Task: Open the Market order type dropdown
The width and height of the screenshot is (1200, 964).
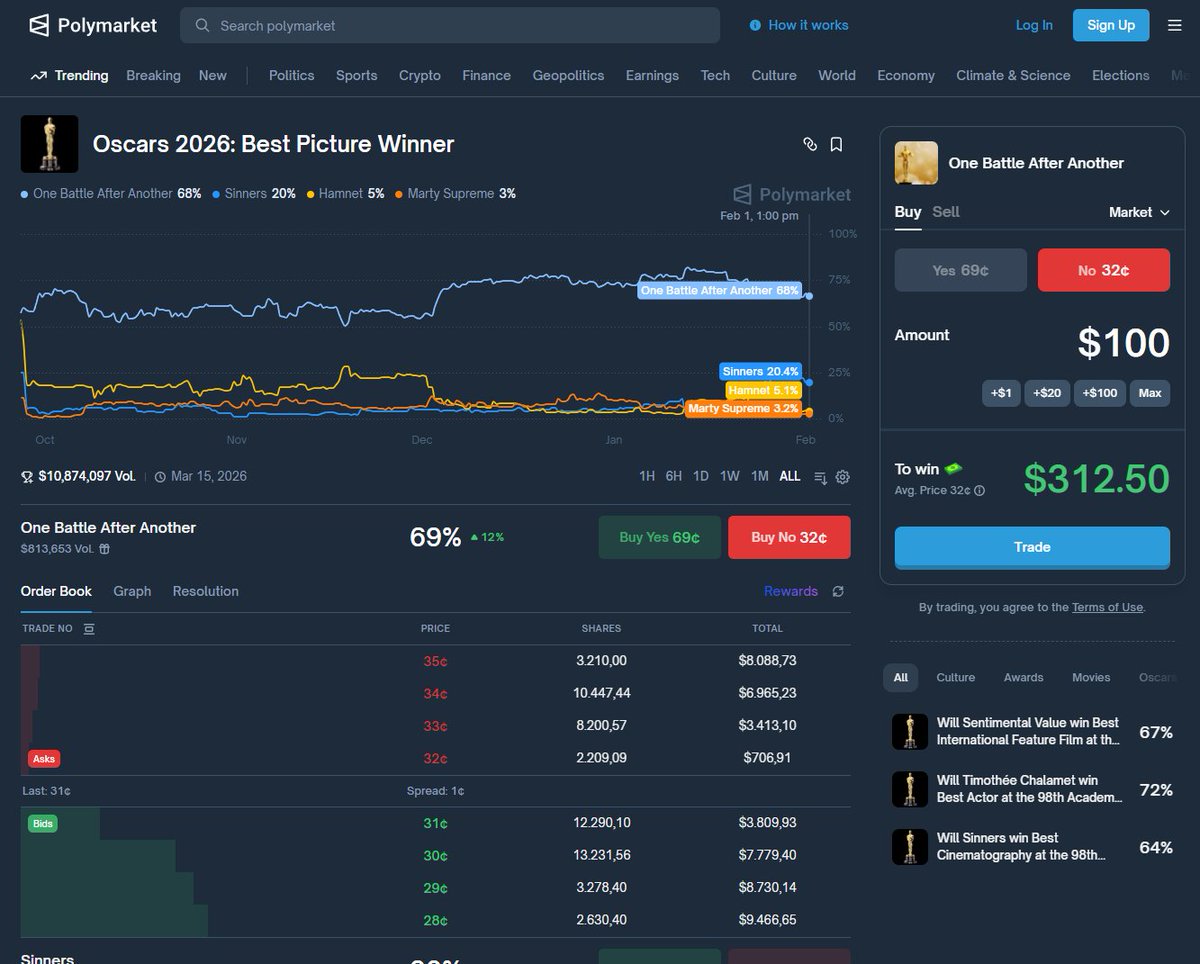Action: pyautogui.click(x=1139, y=212)
